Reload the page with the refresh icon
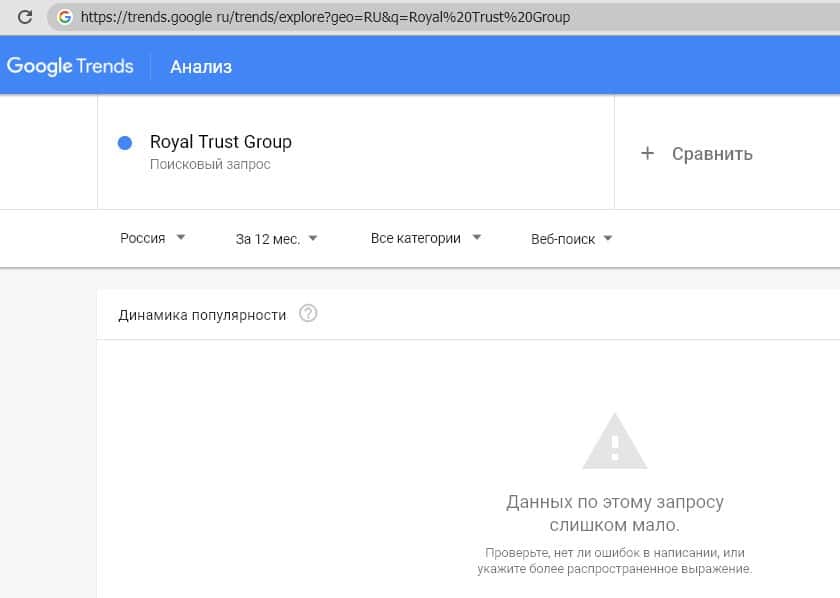Screen dimensions: 840x598 pos(25,17)
